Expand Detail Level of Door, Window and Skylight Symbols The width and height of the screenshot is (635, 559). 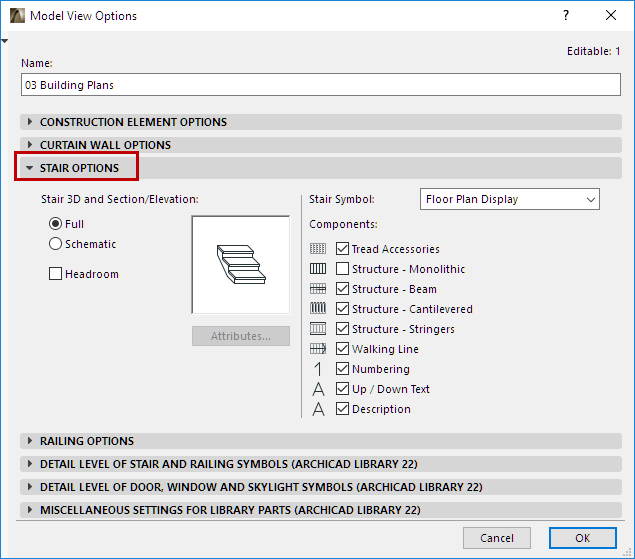(321, 487)
